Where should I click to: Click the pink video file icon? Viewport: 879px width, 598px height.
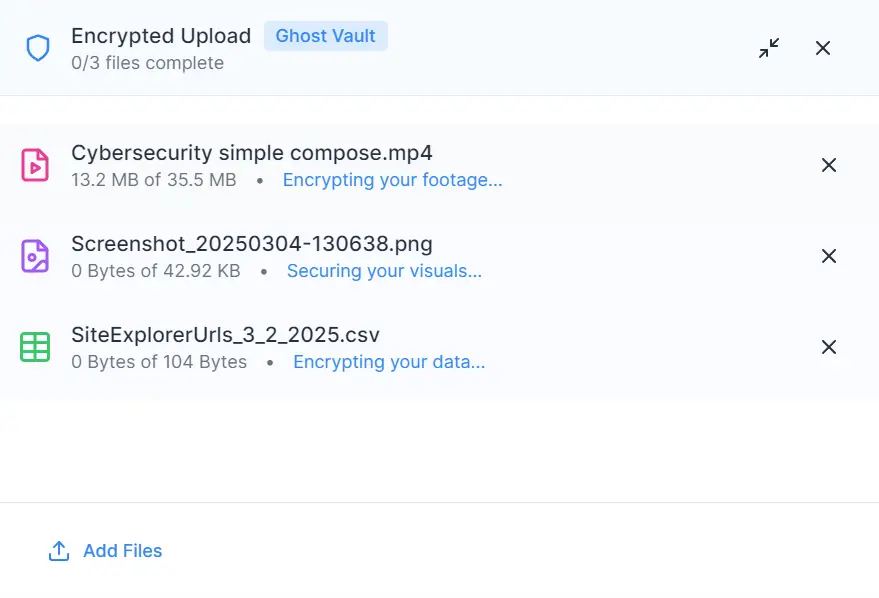pos(35,165)
